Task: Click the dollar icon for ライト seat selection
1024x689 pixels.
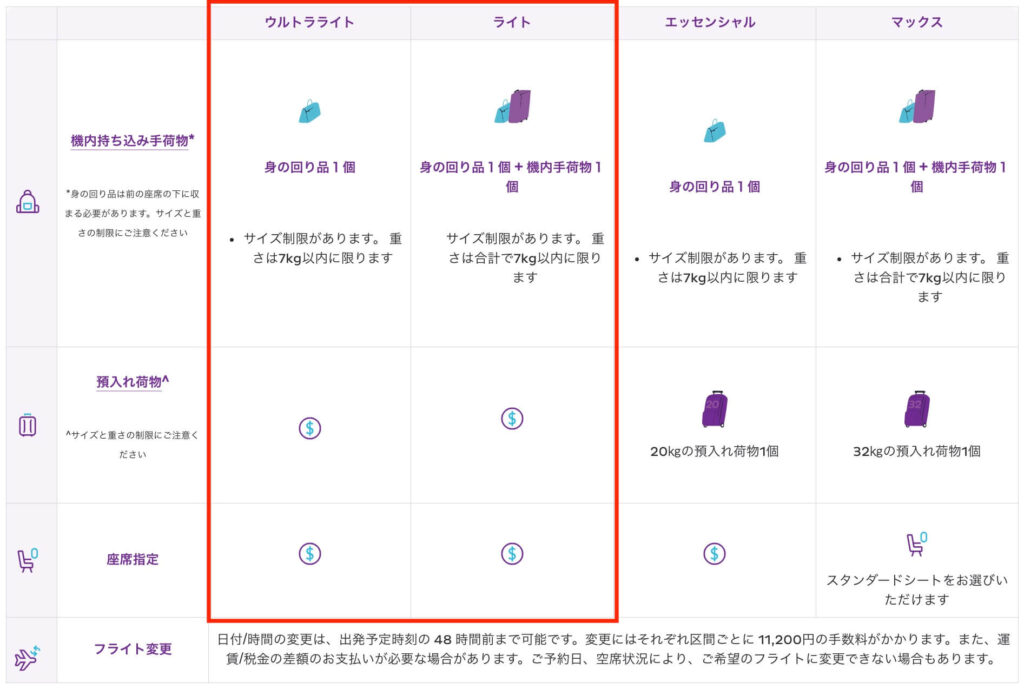Action: click(x=512, y=553)
